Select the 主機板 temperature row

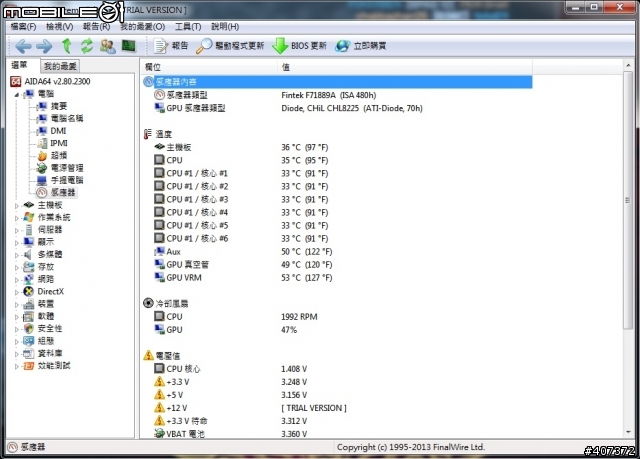point(338,147)
